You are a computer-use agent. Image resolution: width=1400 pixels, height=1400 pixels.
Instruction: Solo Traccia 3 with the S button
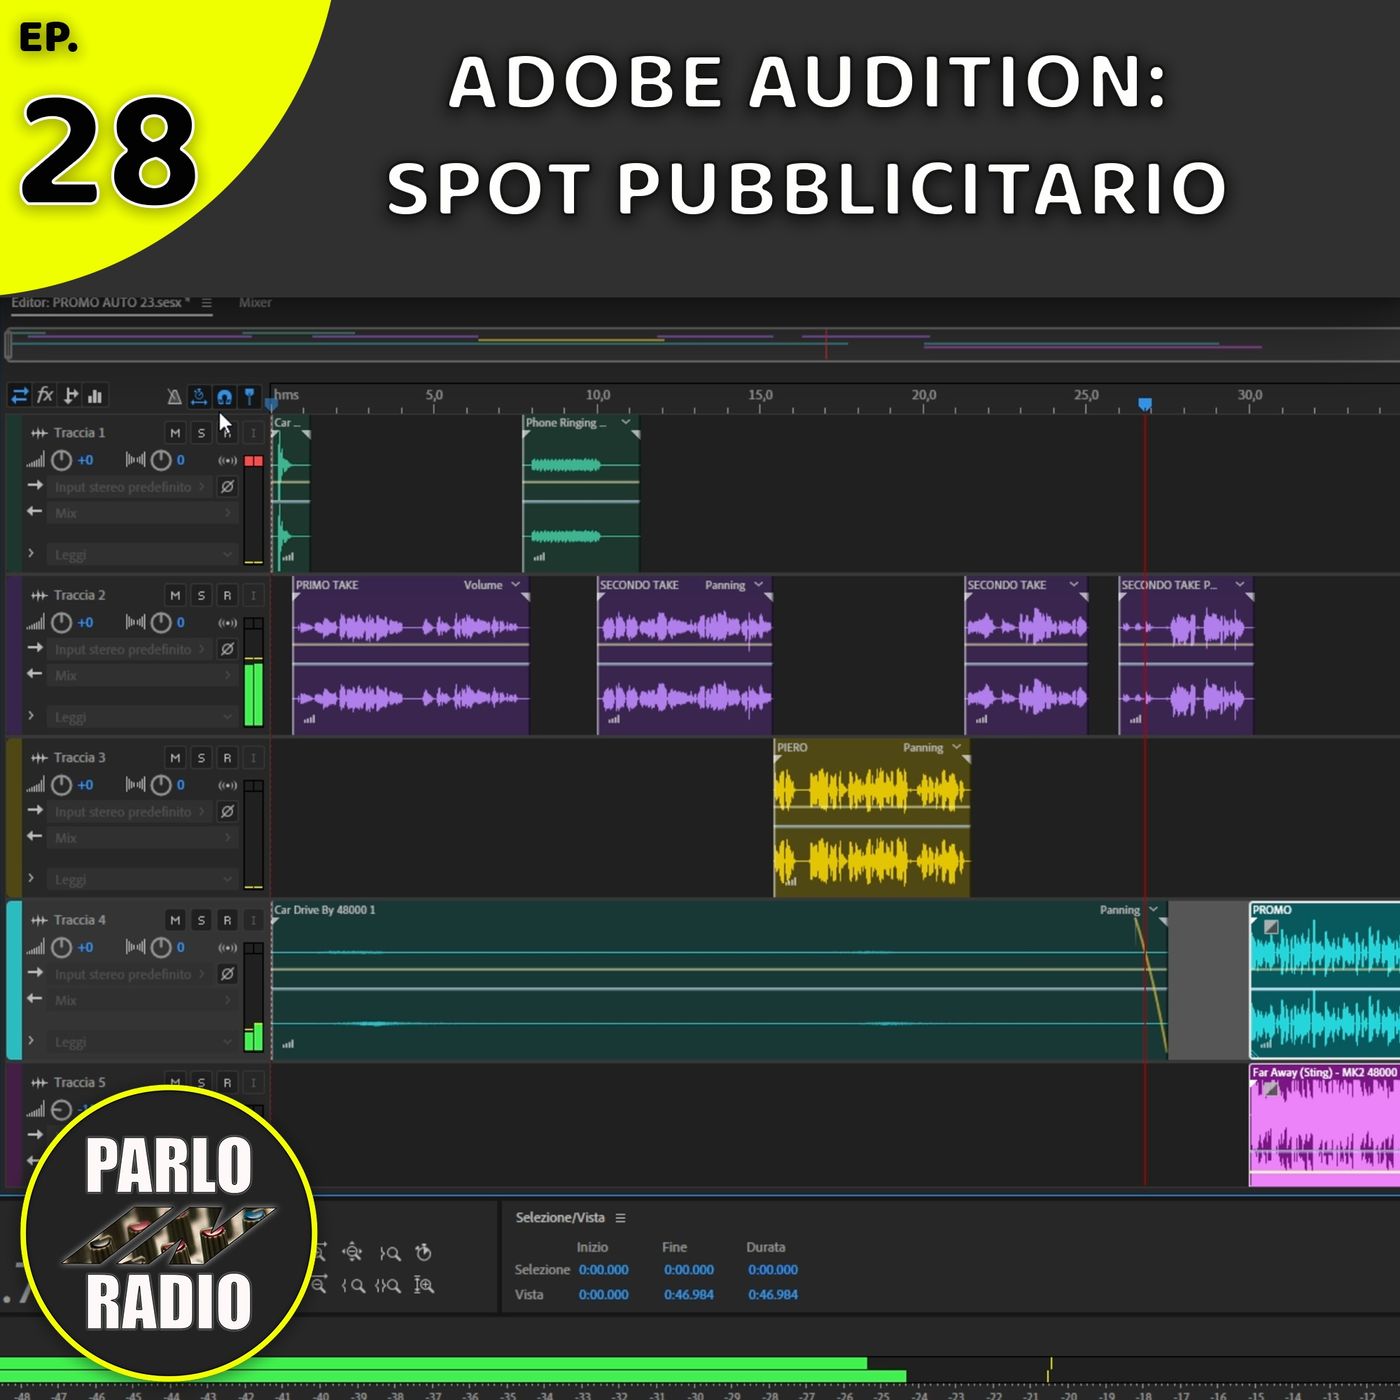[201, 758]
